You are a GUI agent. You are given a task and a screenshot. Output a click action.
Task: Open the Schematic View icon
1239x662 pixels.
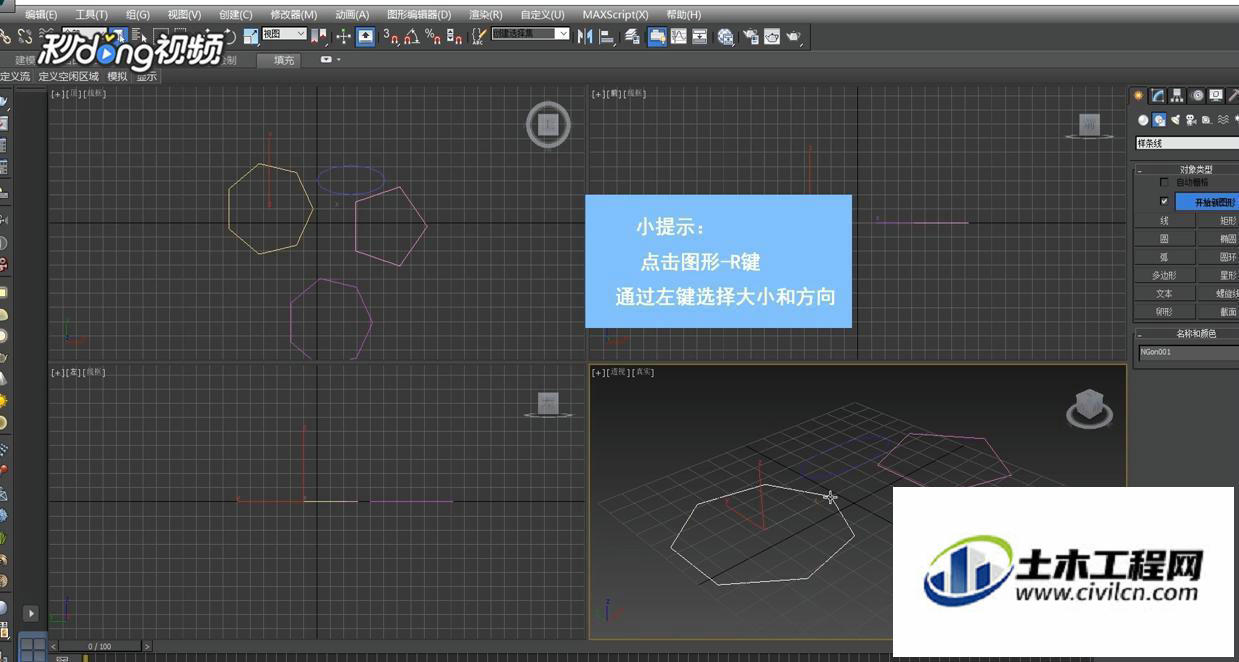pos(700,37)
